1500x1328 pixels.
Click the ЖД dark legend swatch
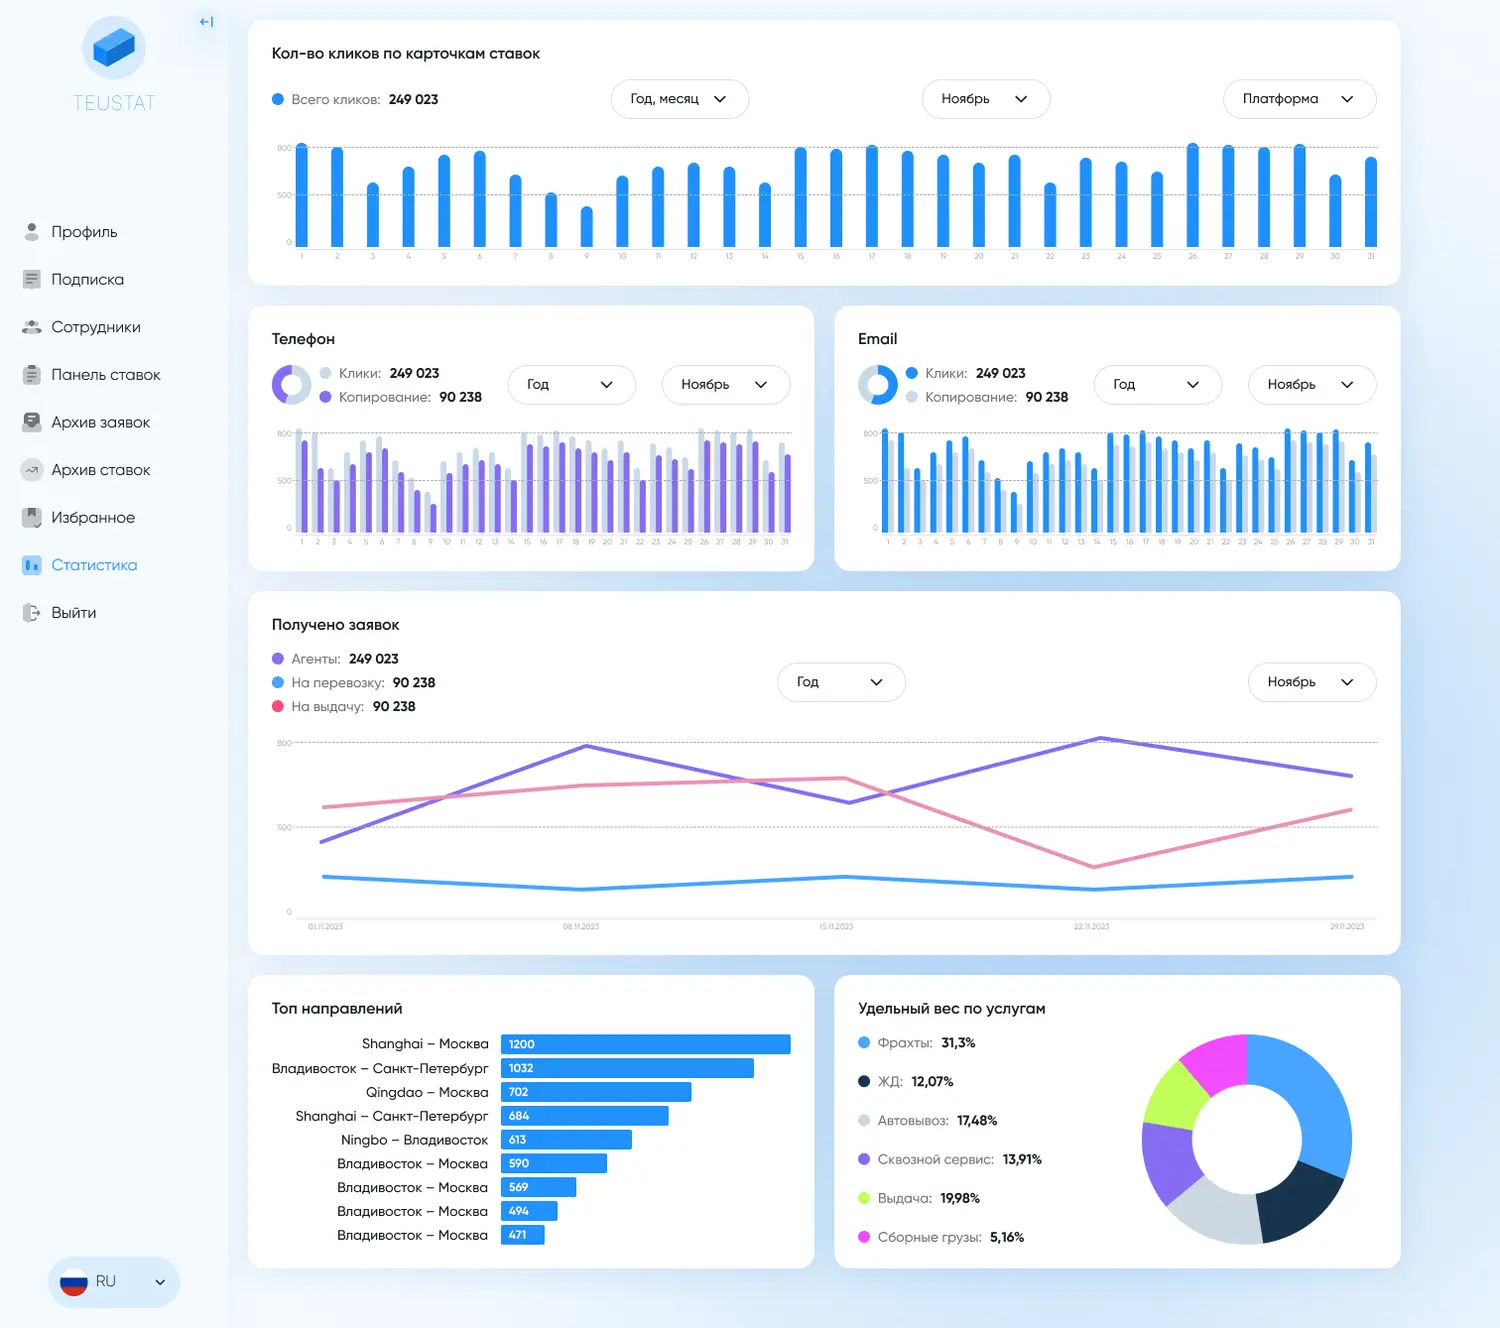[x=864, y=1082]
